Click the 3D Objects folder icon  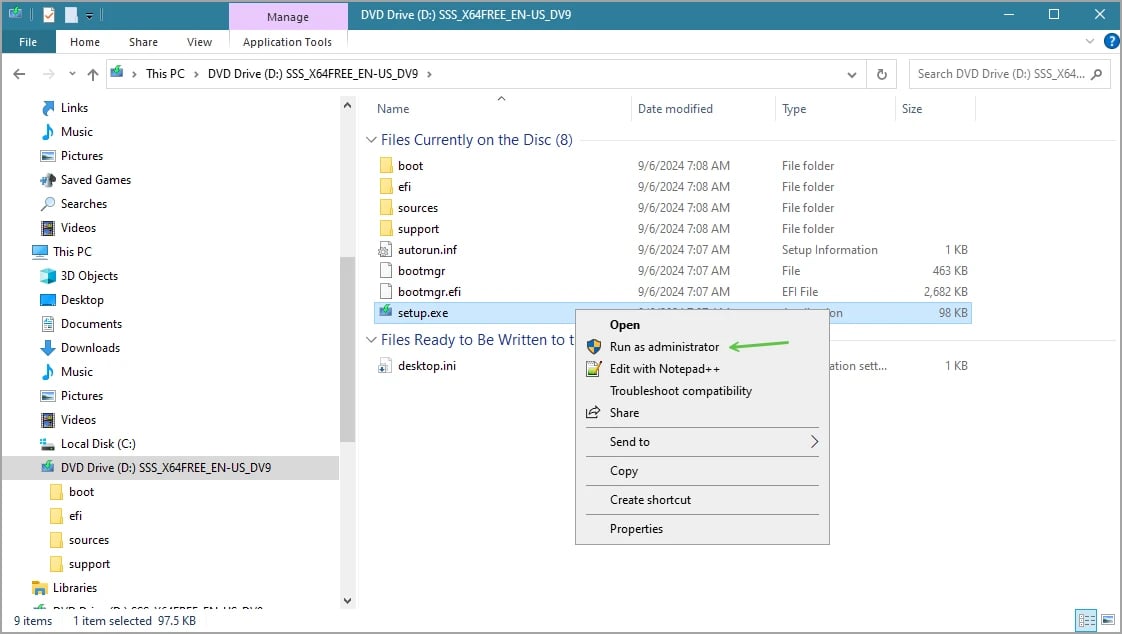click(48, 276)
